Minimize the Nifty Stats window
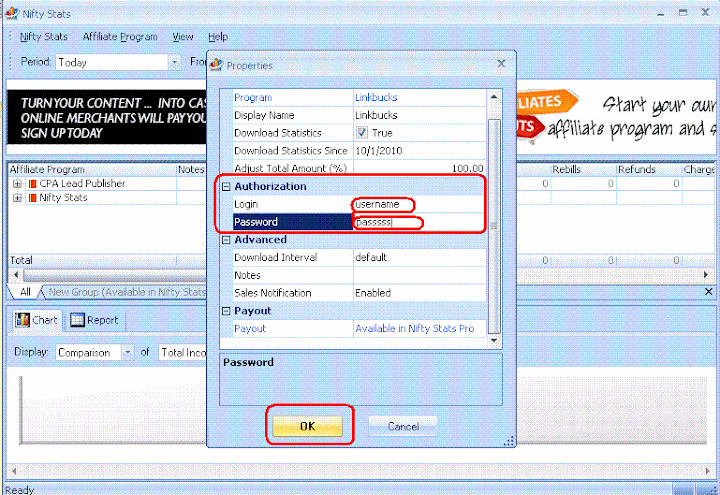 pos(661,14)
